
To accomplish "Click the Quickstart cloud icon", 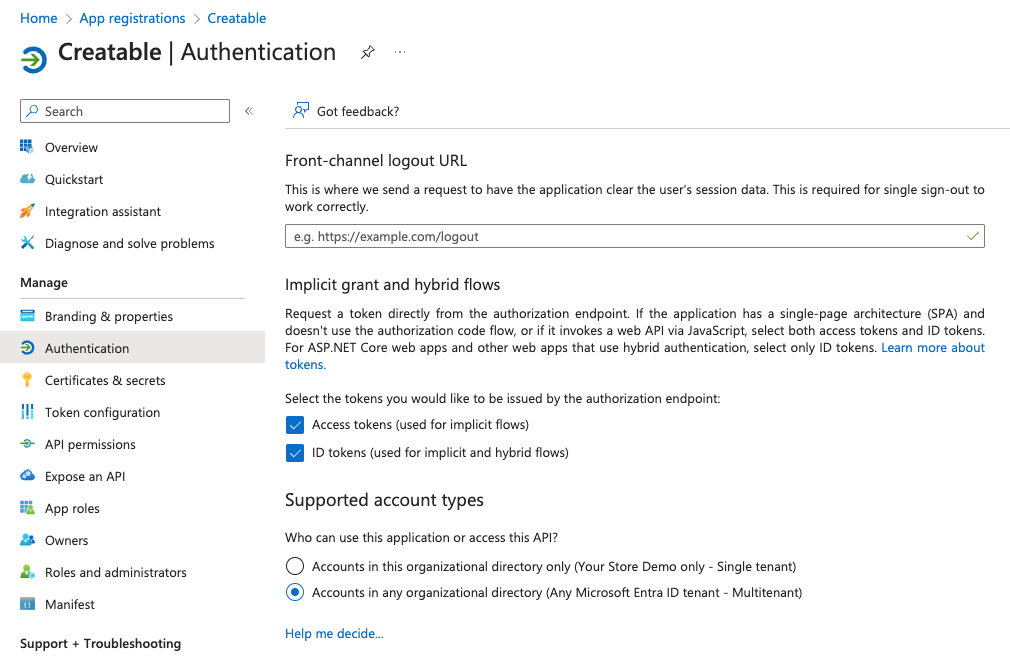I will [27, 179].
